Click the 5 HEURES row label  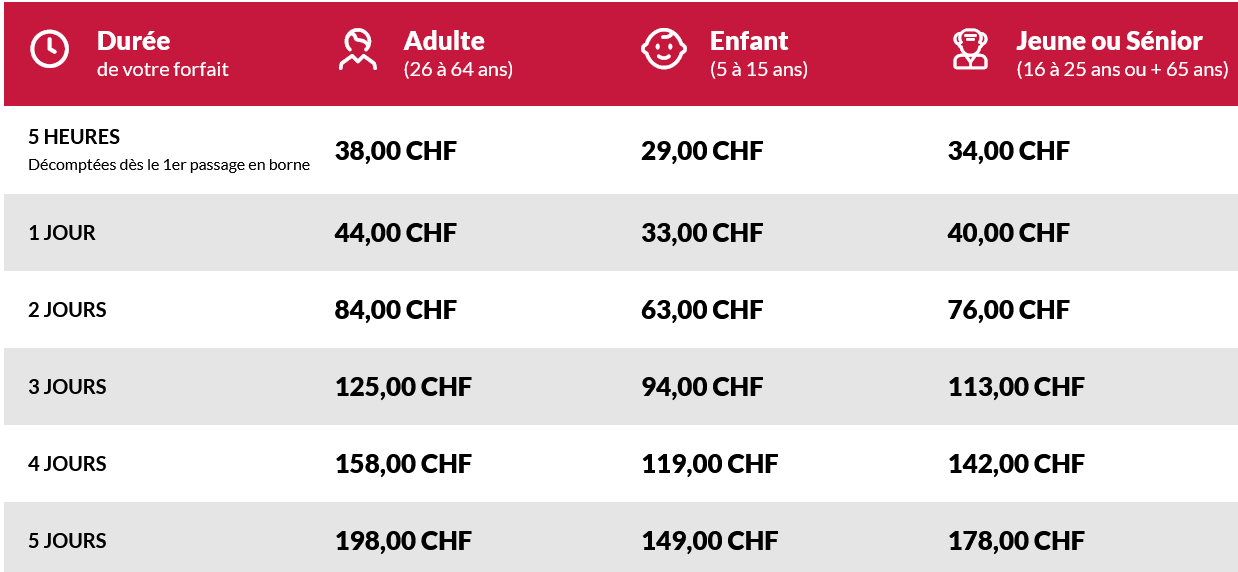74,137
